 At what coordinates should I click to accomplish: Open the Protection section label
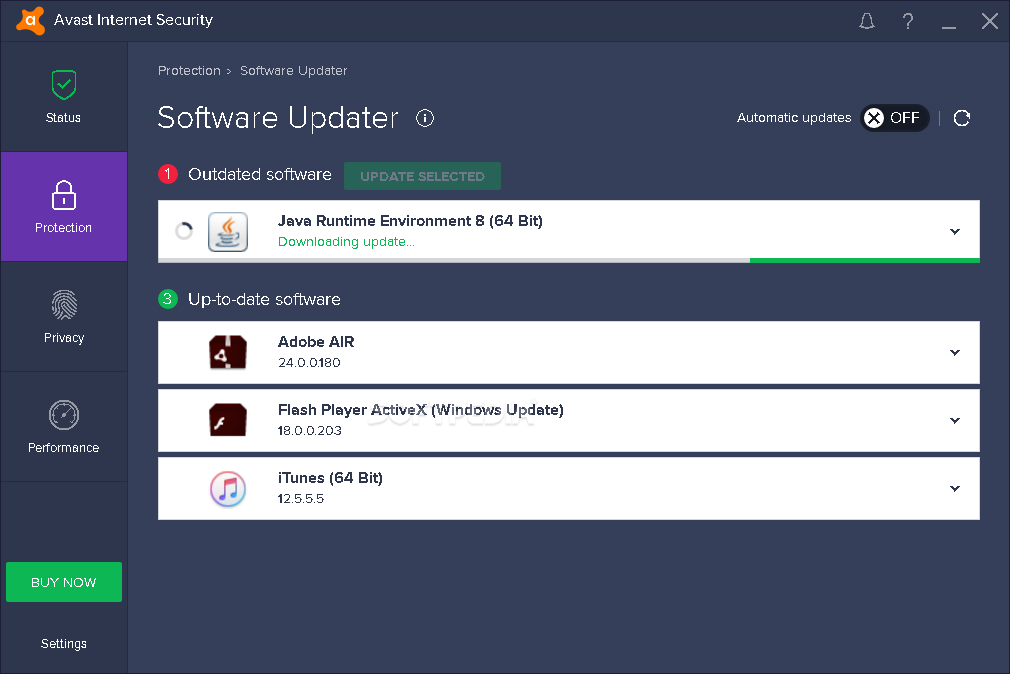coord(63,227)
